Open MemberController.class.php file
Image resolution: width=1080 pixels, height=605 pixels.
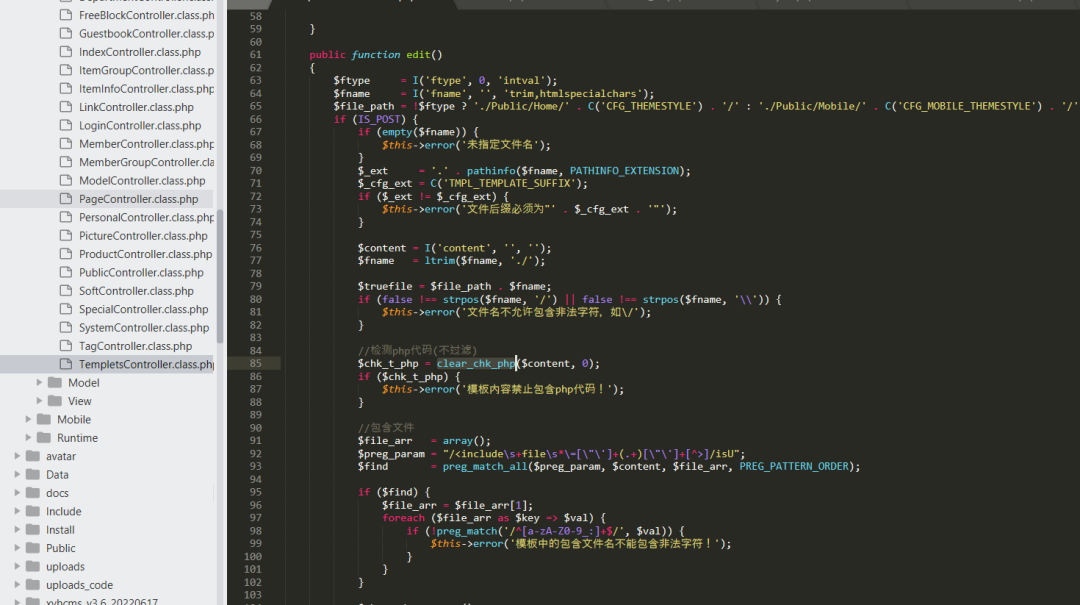pos(147,144)
